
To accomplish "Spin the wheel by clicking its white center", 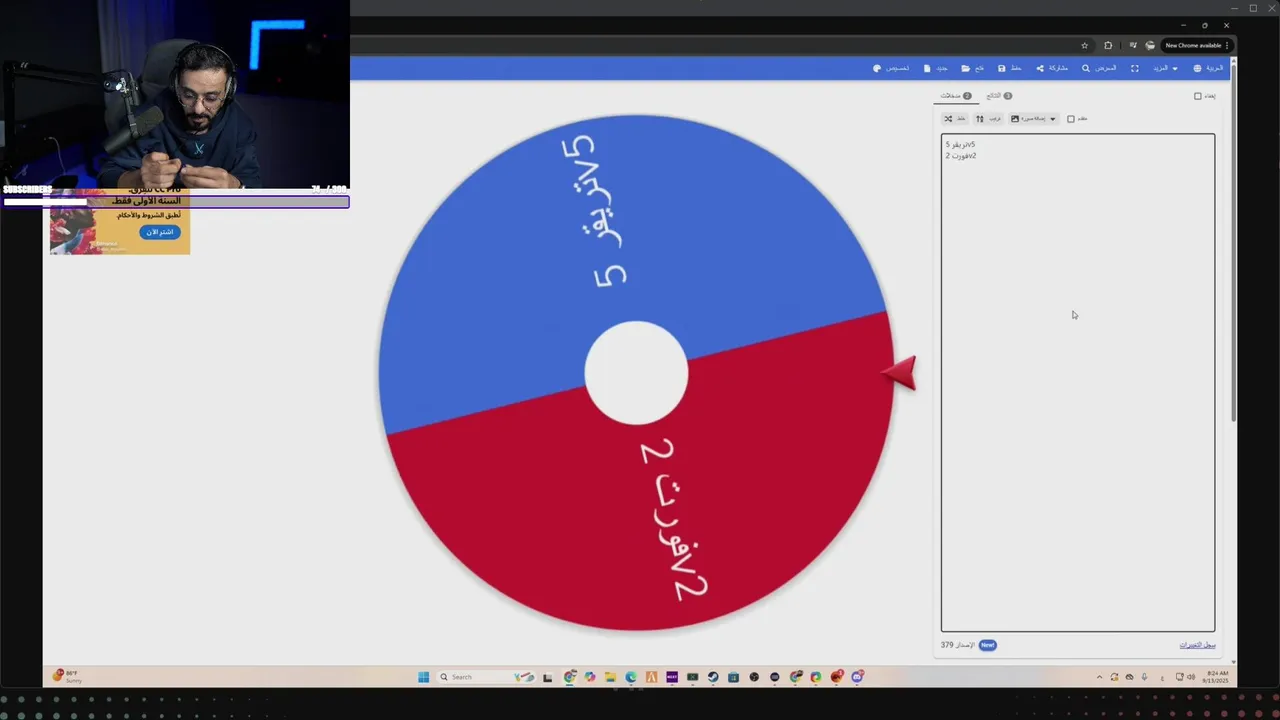I will [x=636, y=372].
